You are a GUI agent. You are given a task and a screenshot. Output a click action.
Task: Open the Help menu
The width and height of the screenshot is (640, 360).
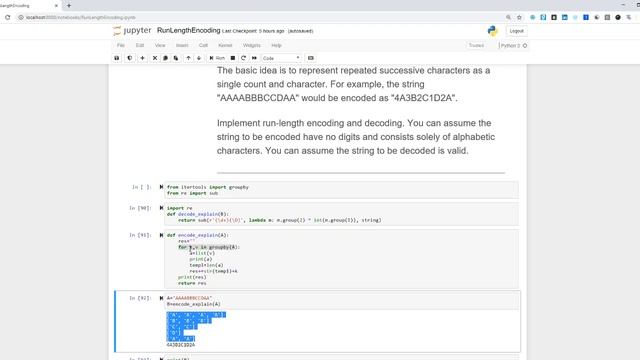(x=276, y=45)
